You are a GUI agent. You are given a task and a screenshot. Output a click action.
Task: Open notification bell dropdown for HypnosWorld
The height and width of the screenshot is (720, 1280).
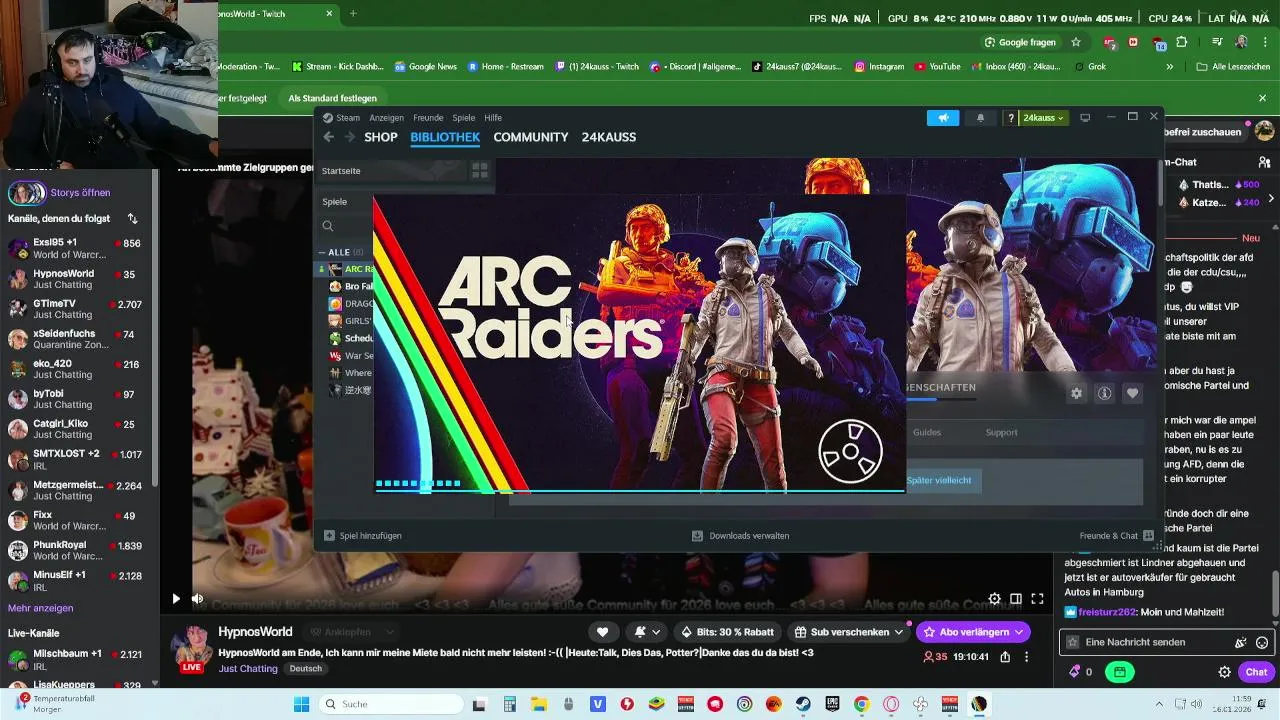[x=647, y=632]
